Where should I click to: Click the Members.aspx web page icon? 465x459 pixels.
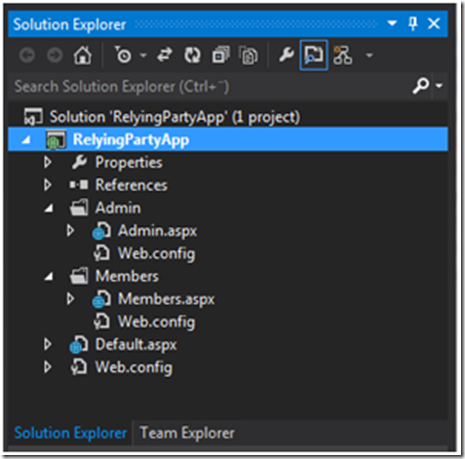(x=101, y=299)
